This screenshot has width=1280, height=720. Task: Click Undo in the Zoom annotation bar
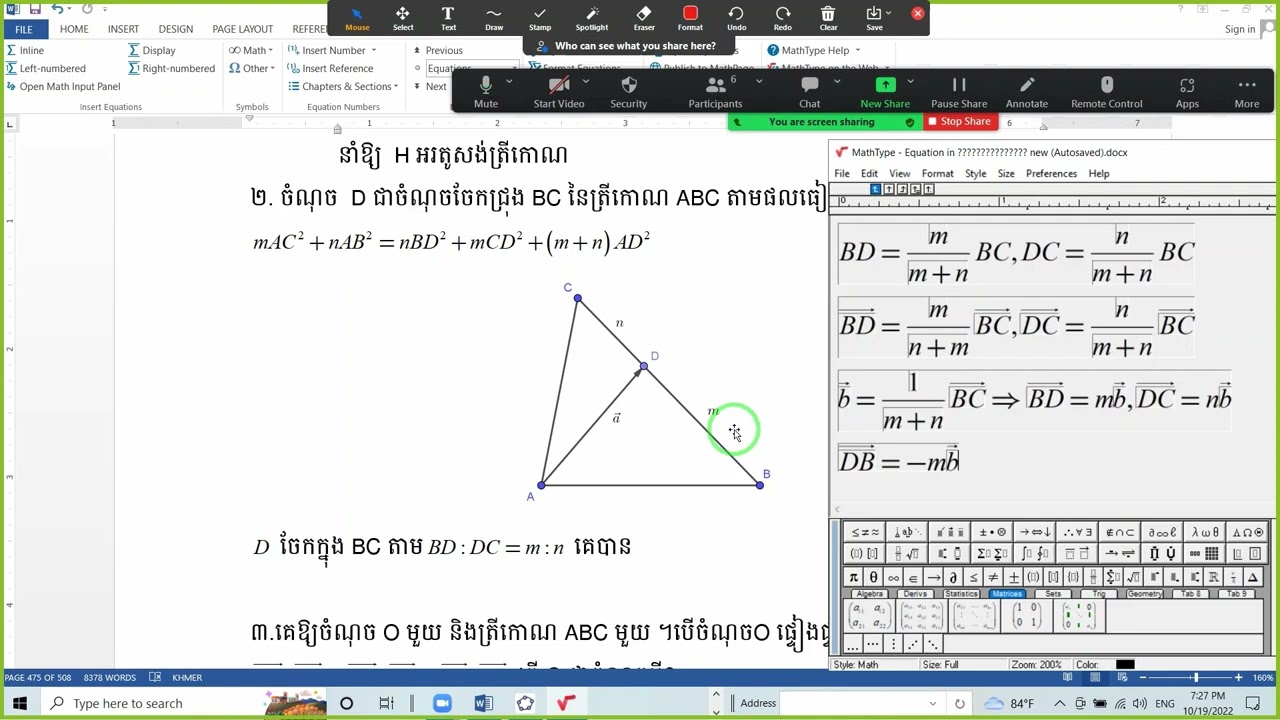736,18
